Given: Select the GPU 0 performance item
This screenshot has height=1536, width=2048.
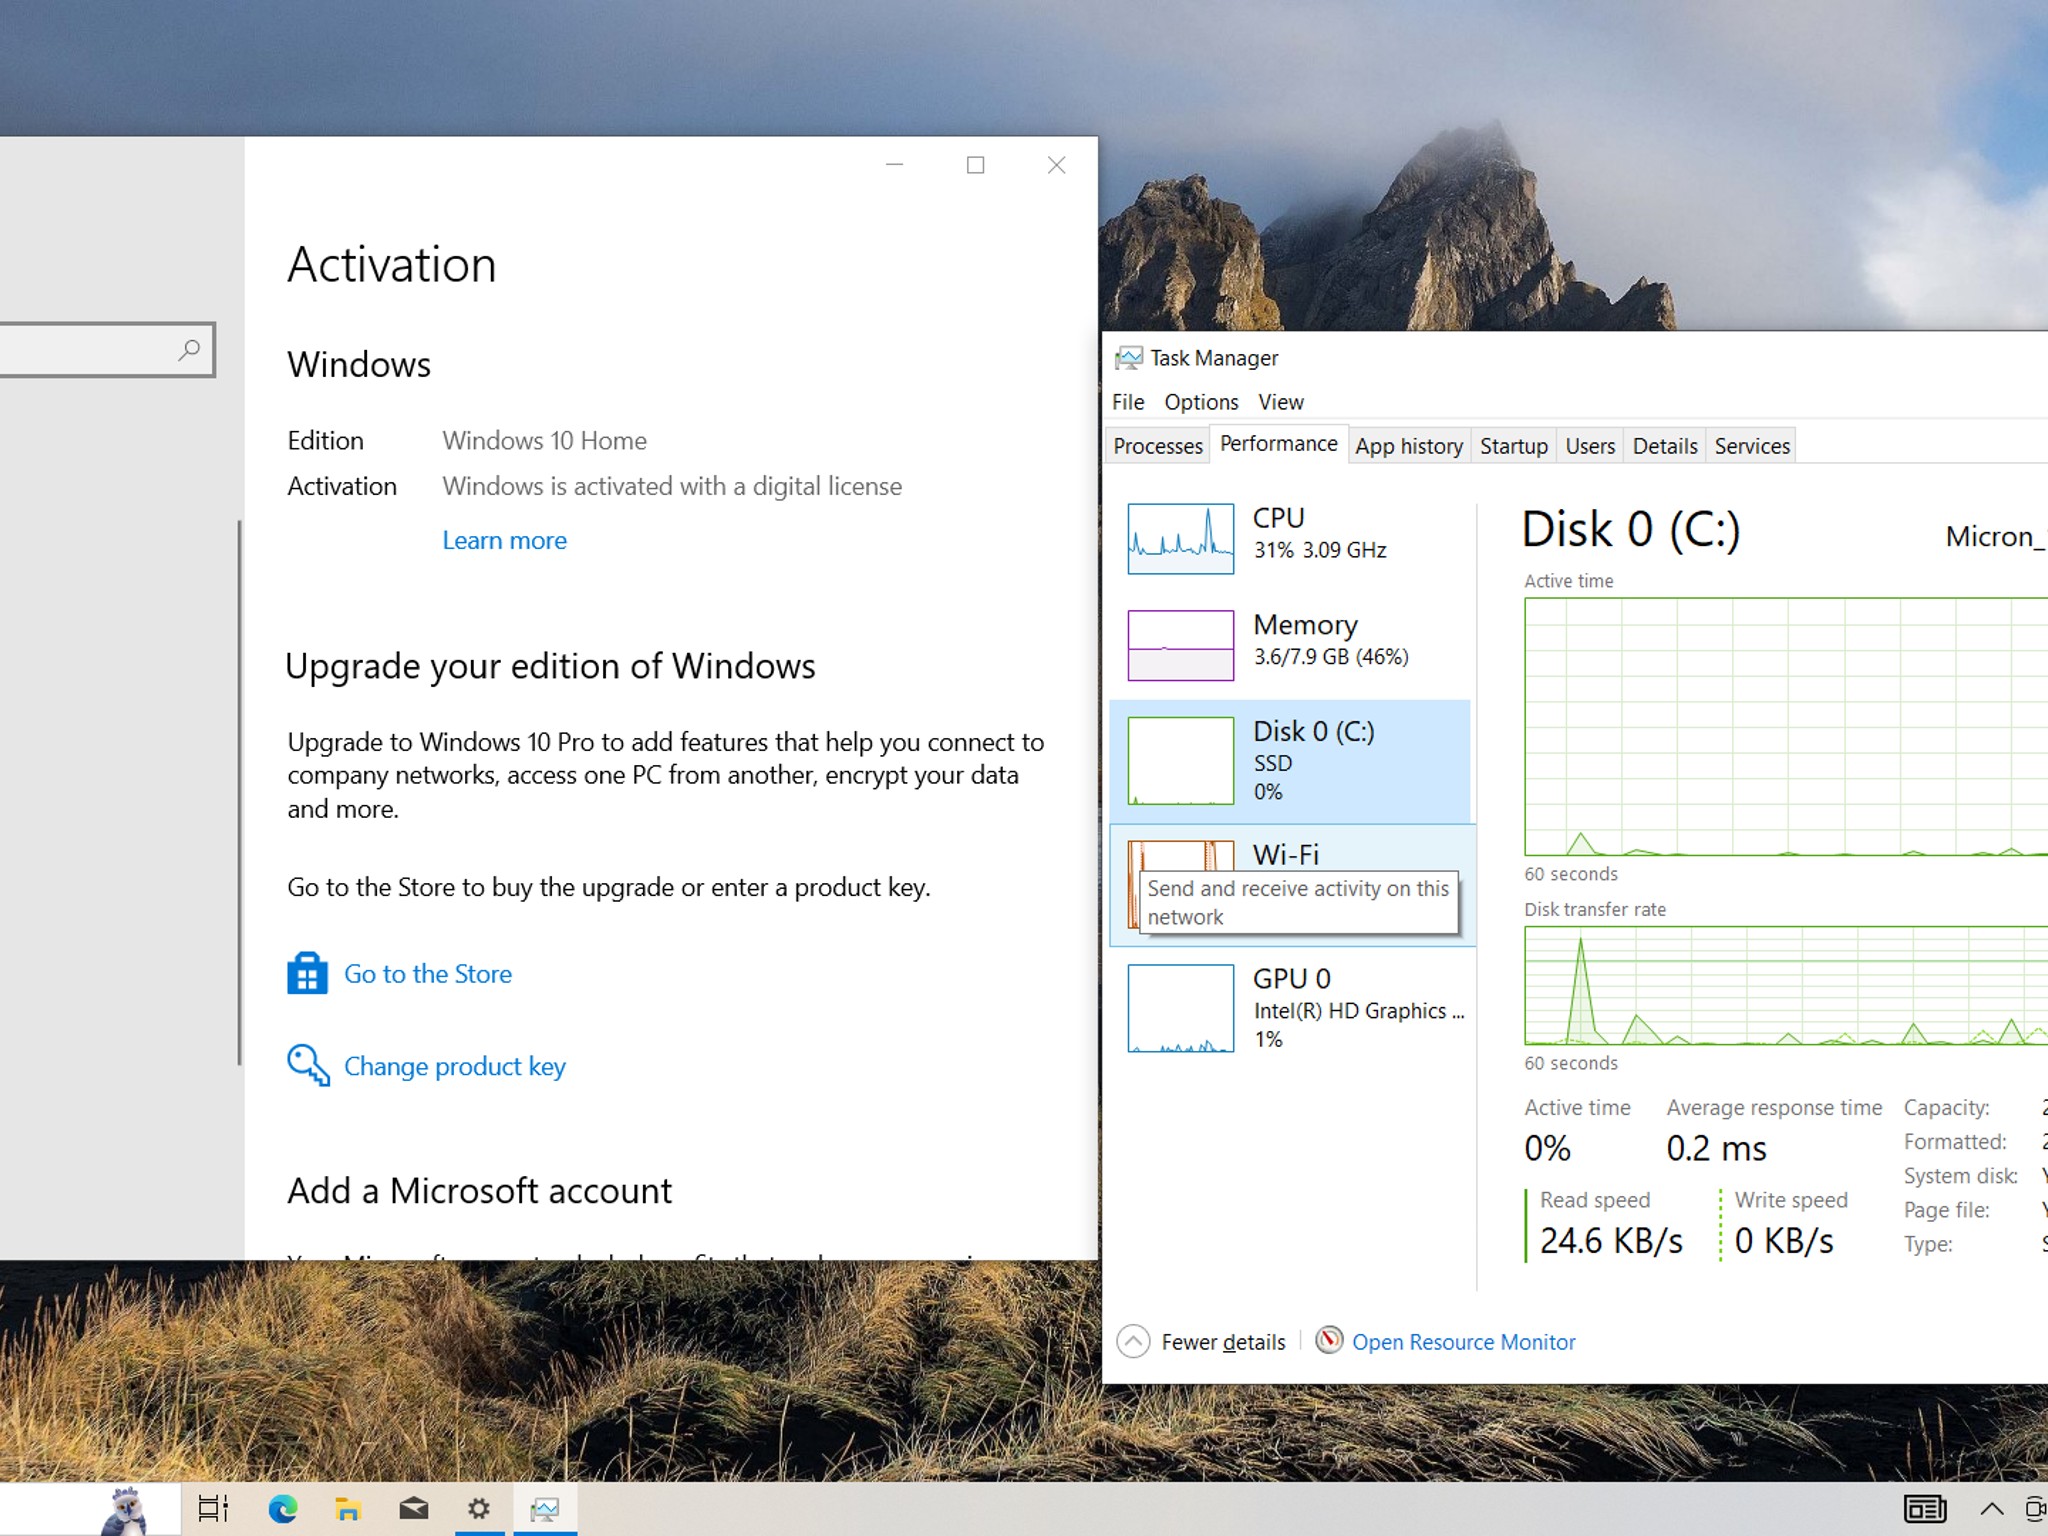Looking at the screenshot, I should click(1291, 1007).
